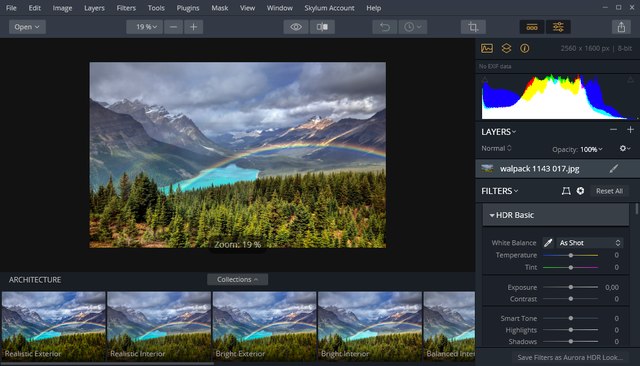
Task: Click the presets strip horizontal scrollbar
Action: coord(107,363)
